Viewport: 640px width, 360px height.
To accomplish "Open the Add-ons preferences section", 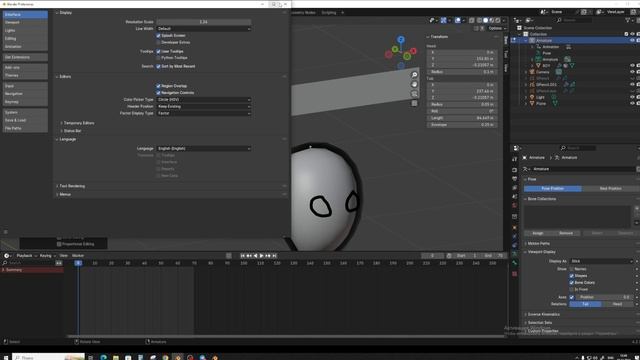I will click(25, 67).
